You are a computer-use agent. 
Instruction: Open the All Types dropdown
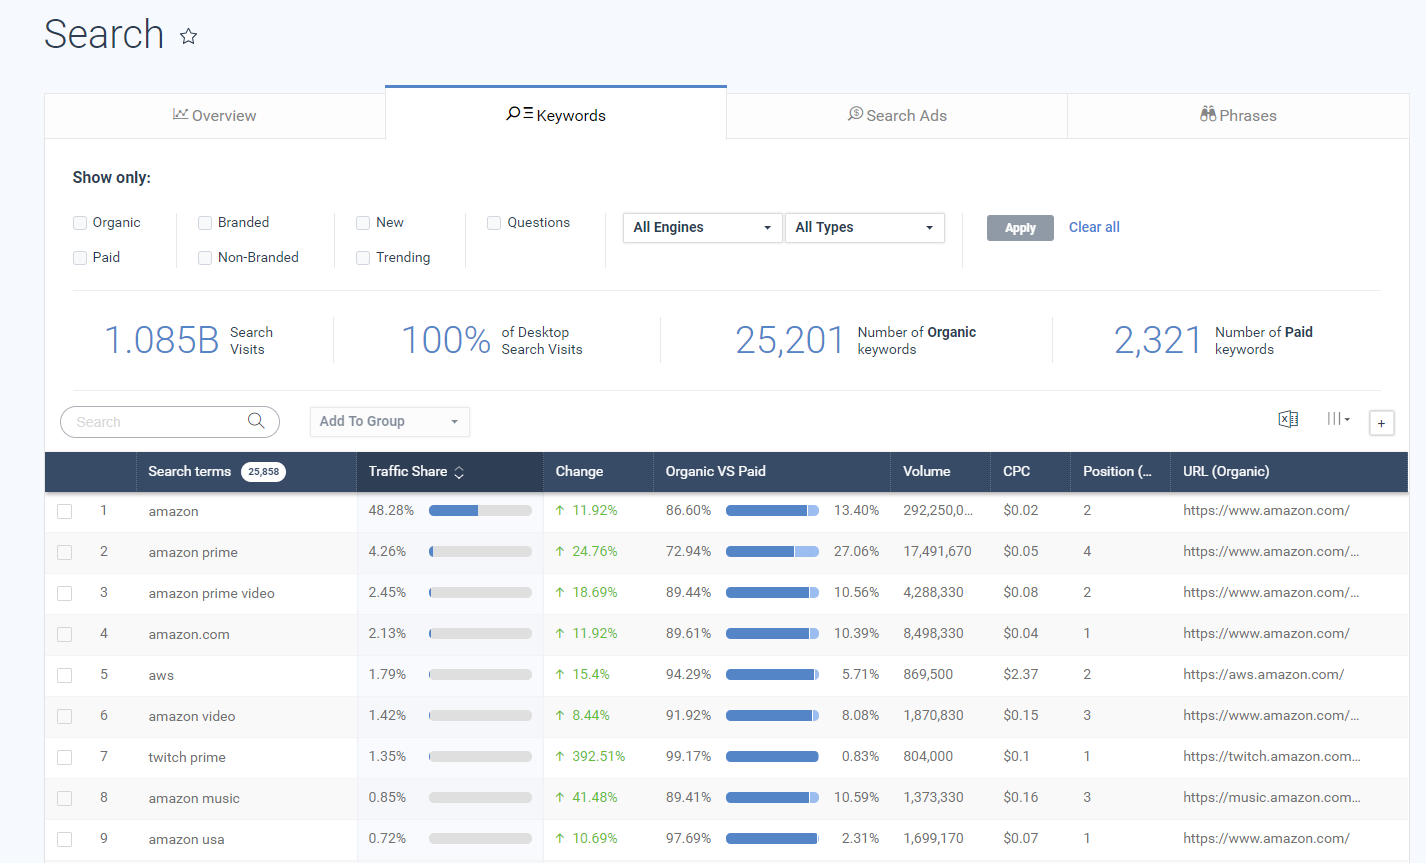[x=865, y=228]
